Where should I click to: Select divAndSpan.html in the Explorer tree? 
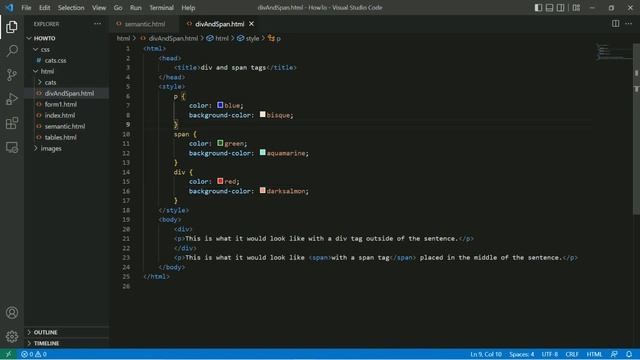(67, 93)
